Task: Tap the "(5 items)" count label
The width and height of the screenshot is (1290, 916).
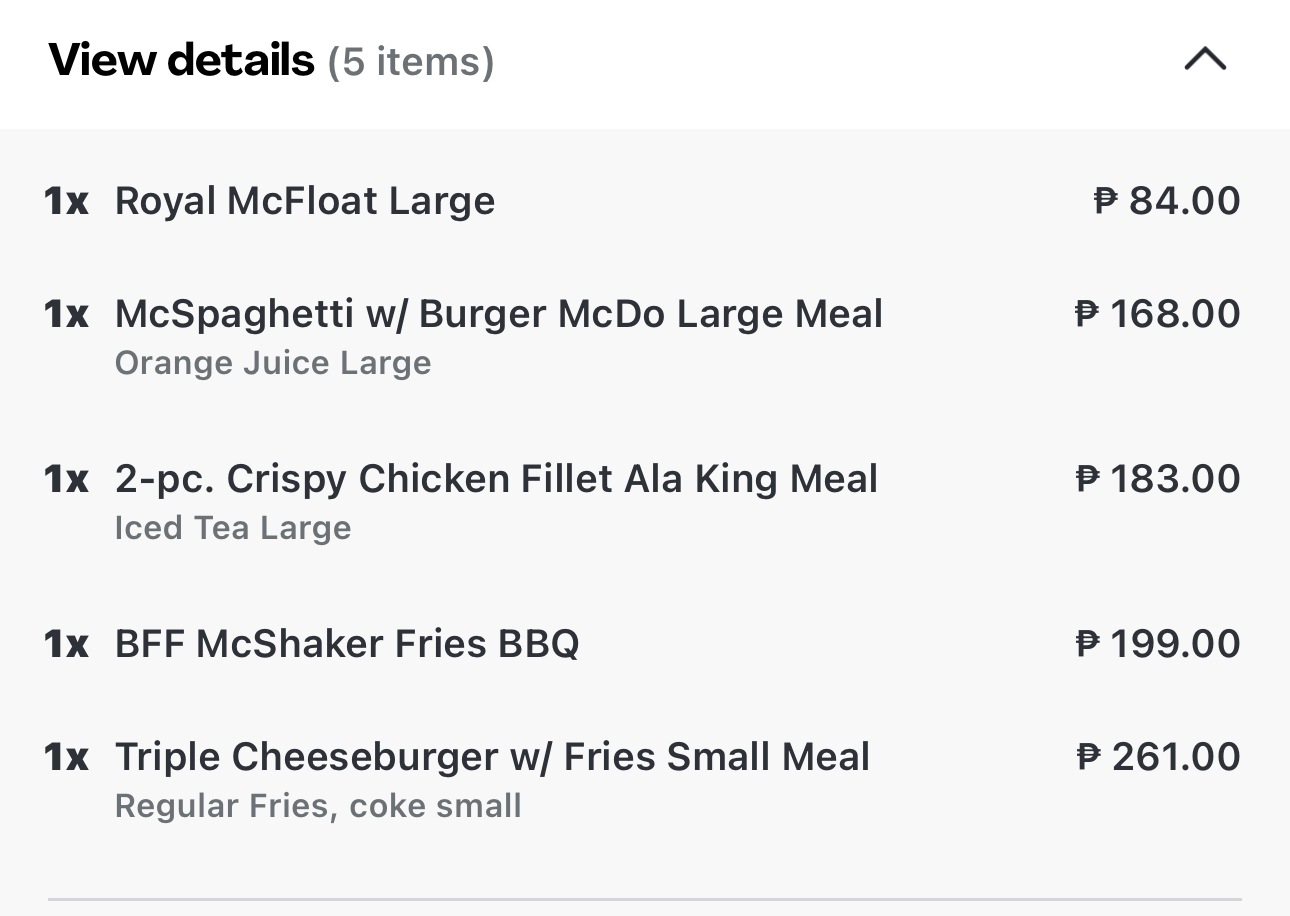Action: click(411, 62)
